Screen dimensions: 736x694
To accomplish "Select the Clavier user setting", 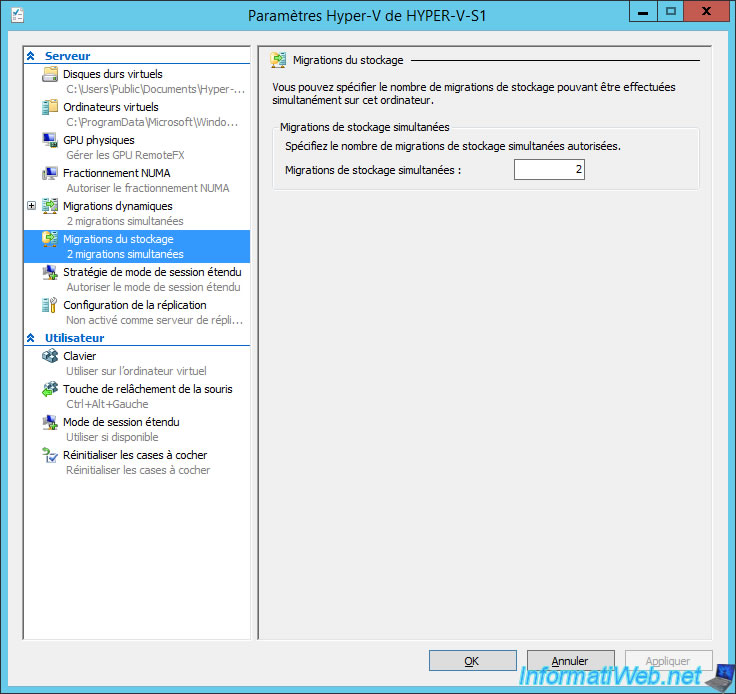I will point(137,363).
